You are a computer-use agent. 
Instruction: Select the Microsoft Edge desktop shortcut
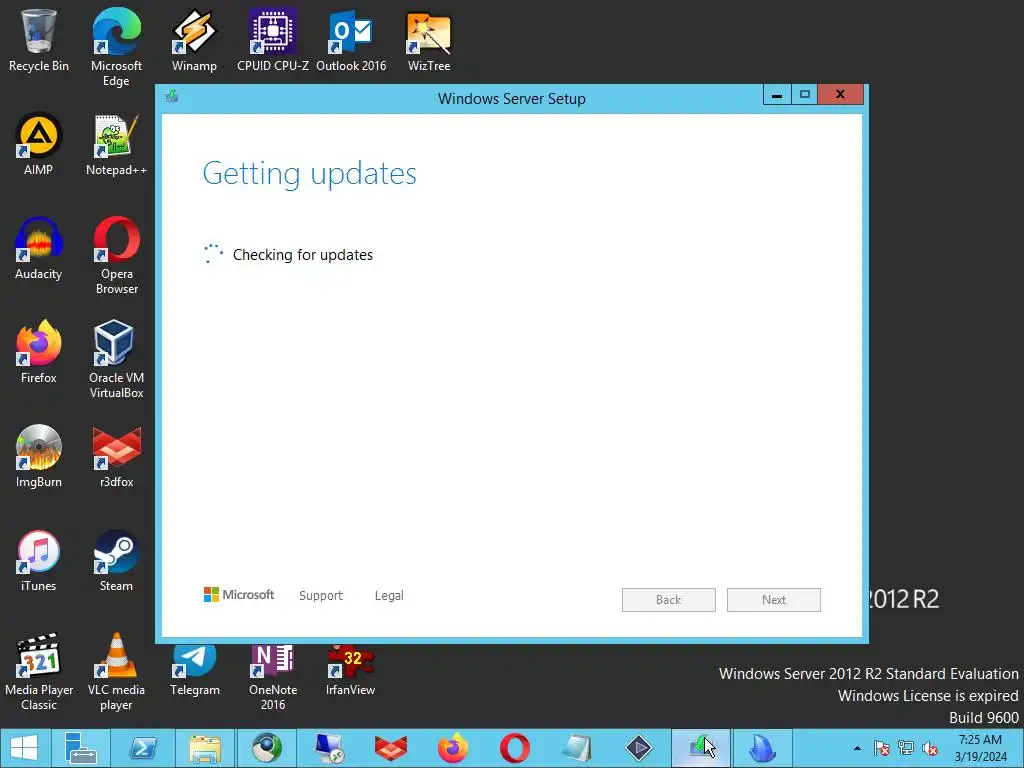(116, 47)
